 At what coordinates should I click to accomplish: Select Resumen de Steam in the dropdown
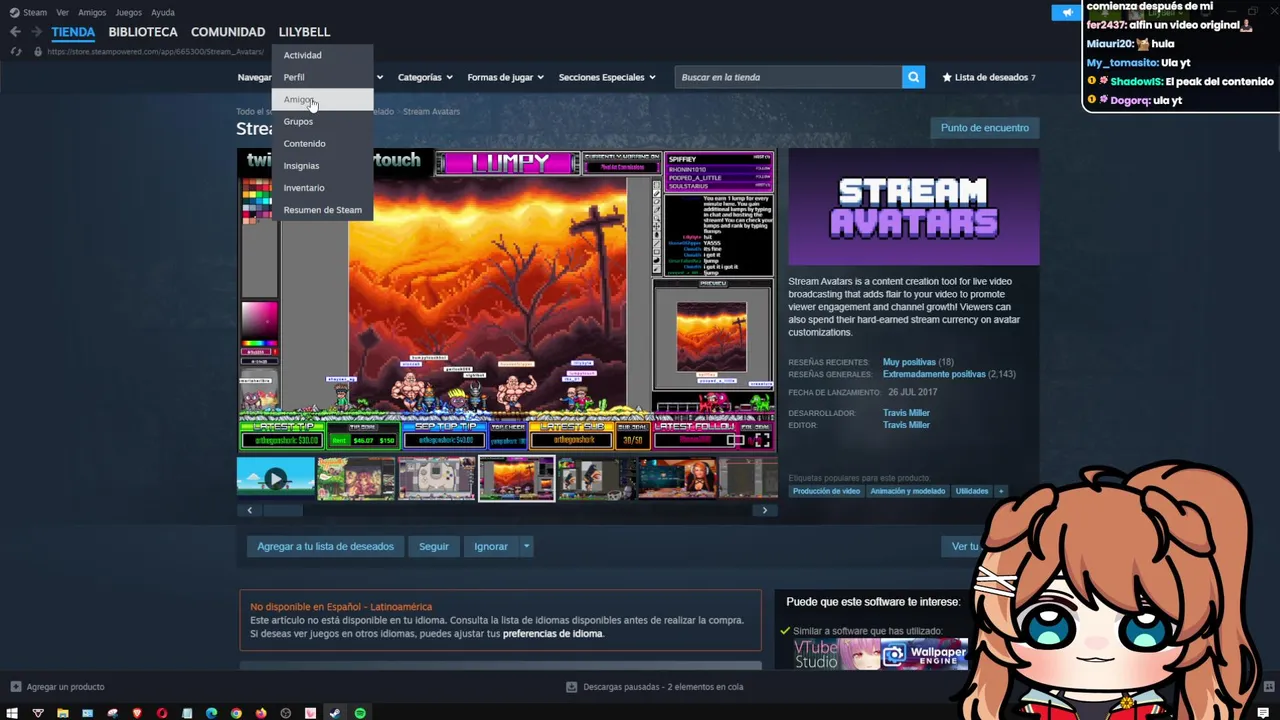(322, 209)
